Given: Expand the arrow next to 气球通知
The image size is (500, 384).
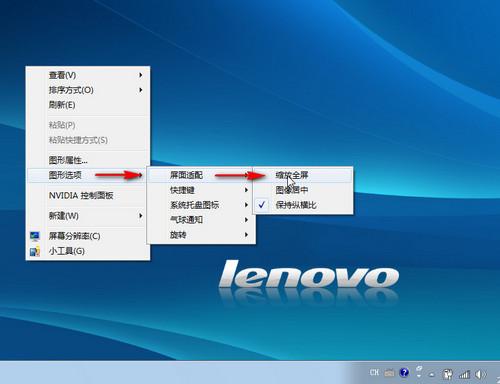Looking at the screenshot, I should click(x=246, y=220).
